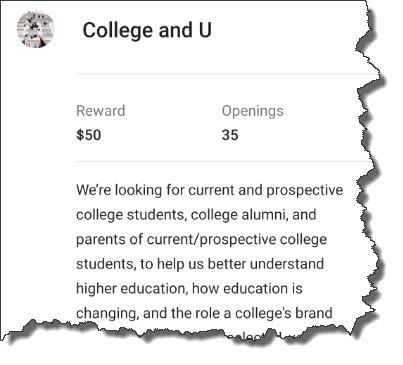Viewport: 403px width, 365px height.
Task: Click the $50 reward amount
Action: coord(89,135)
